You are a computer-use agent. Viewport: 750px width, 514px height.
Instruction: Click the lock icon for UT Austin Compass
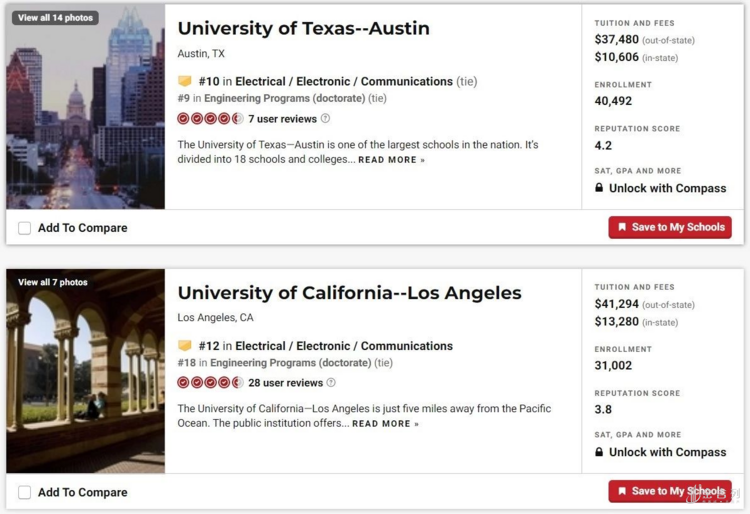[x=599, y=188]
